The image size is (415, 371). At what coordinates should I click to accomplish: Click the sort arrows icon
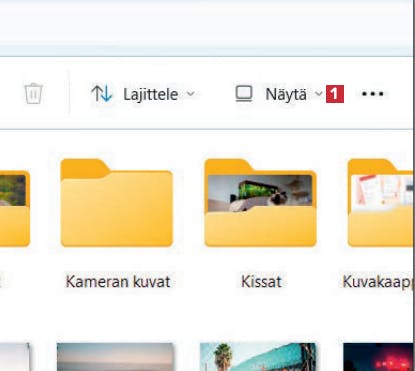pyautogui.click(x=102, y=94)
